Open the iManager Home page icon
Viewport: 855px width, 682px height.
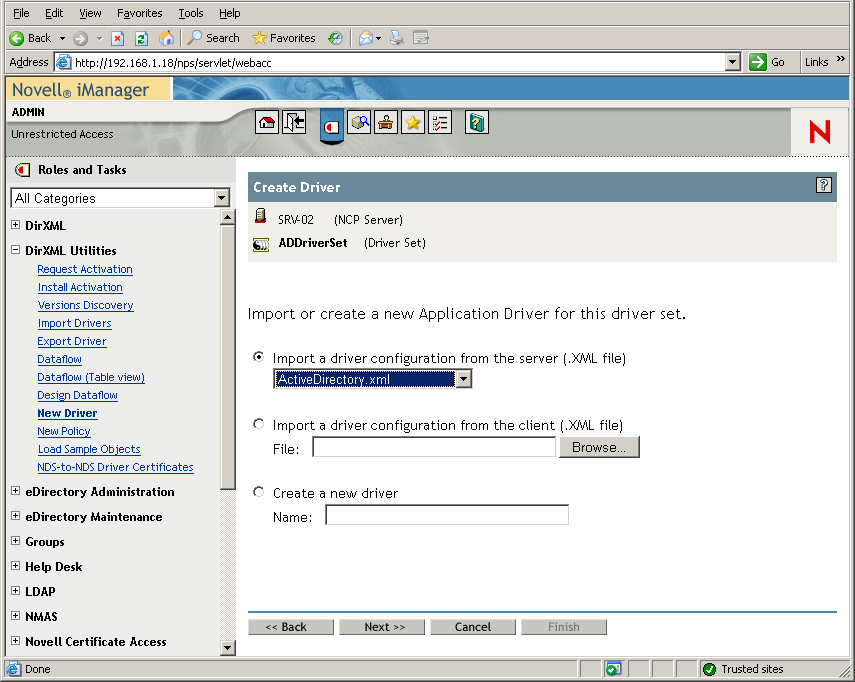(267, 122)
